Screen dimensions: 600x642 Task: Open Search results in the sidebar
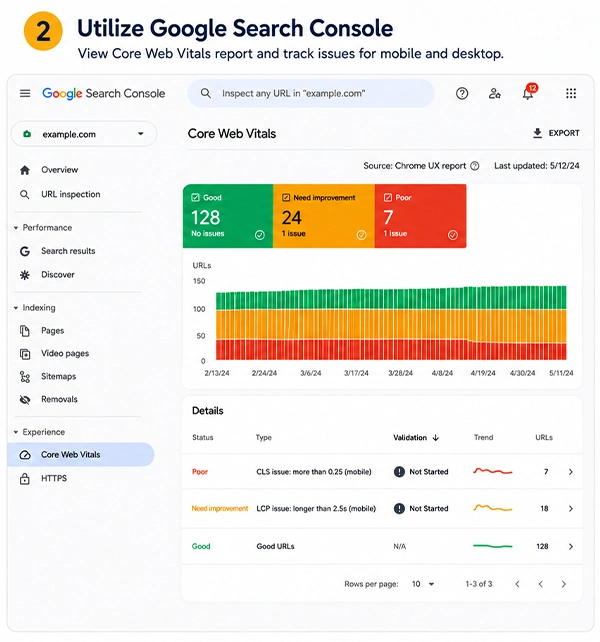click(x=68, y=251)
